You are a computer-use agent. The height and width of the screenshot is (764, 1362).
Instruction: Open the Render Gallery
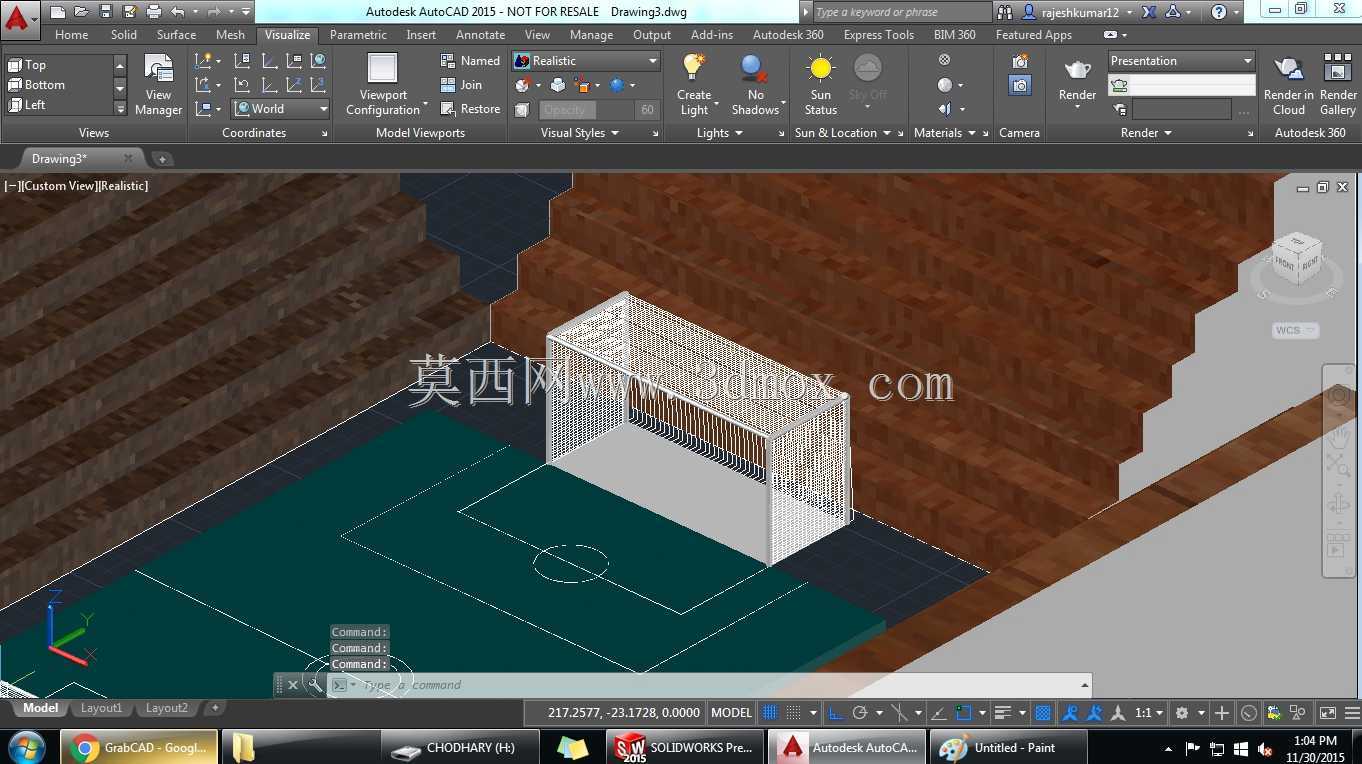1338,86
